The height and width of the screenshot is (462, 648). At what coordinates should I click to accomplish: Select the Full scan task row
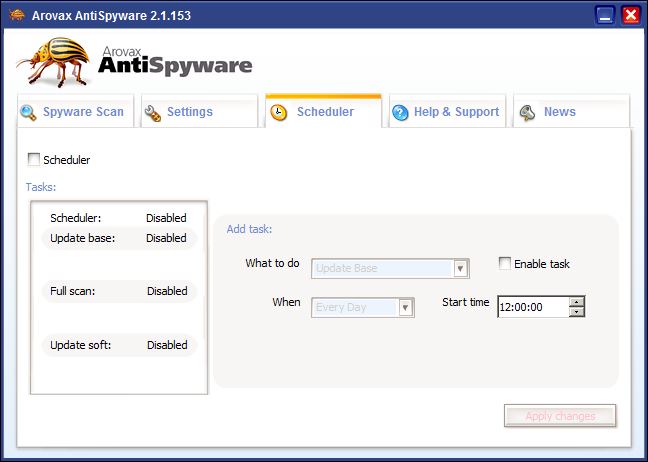(x=119, y=291)
